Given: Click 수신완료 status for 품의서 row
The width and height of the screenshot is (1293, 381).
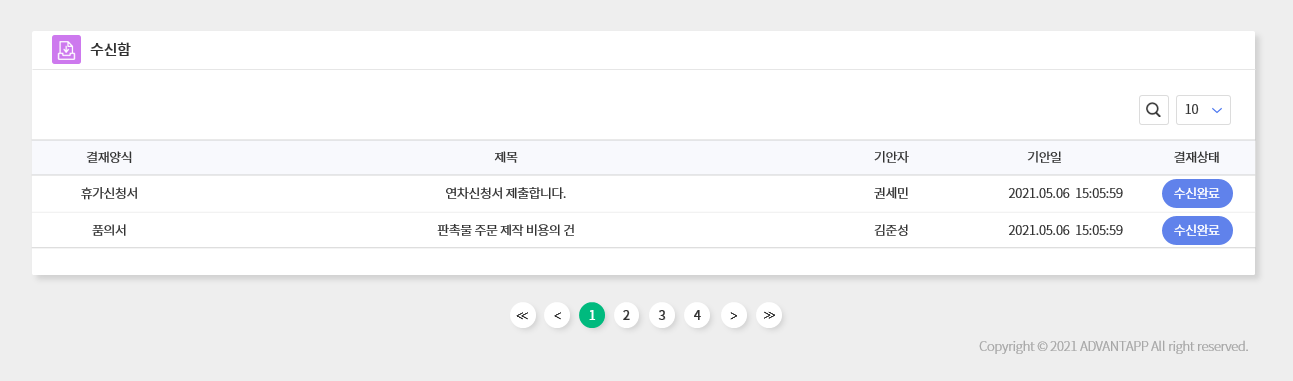Looking at the screenshot, I should pyautogui.click(x=1197, y=230).
